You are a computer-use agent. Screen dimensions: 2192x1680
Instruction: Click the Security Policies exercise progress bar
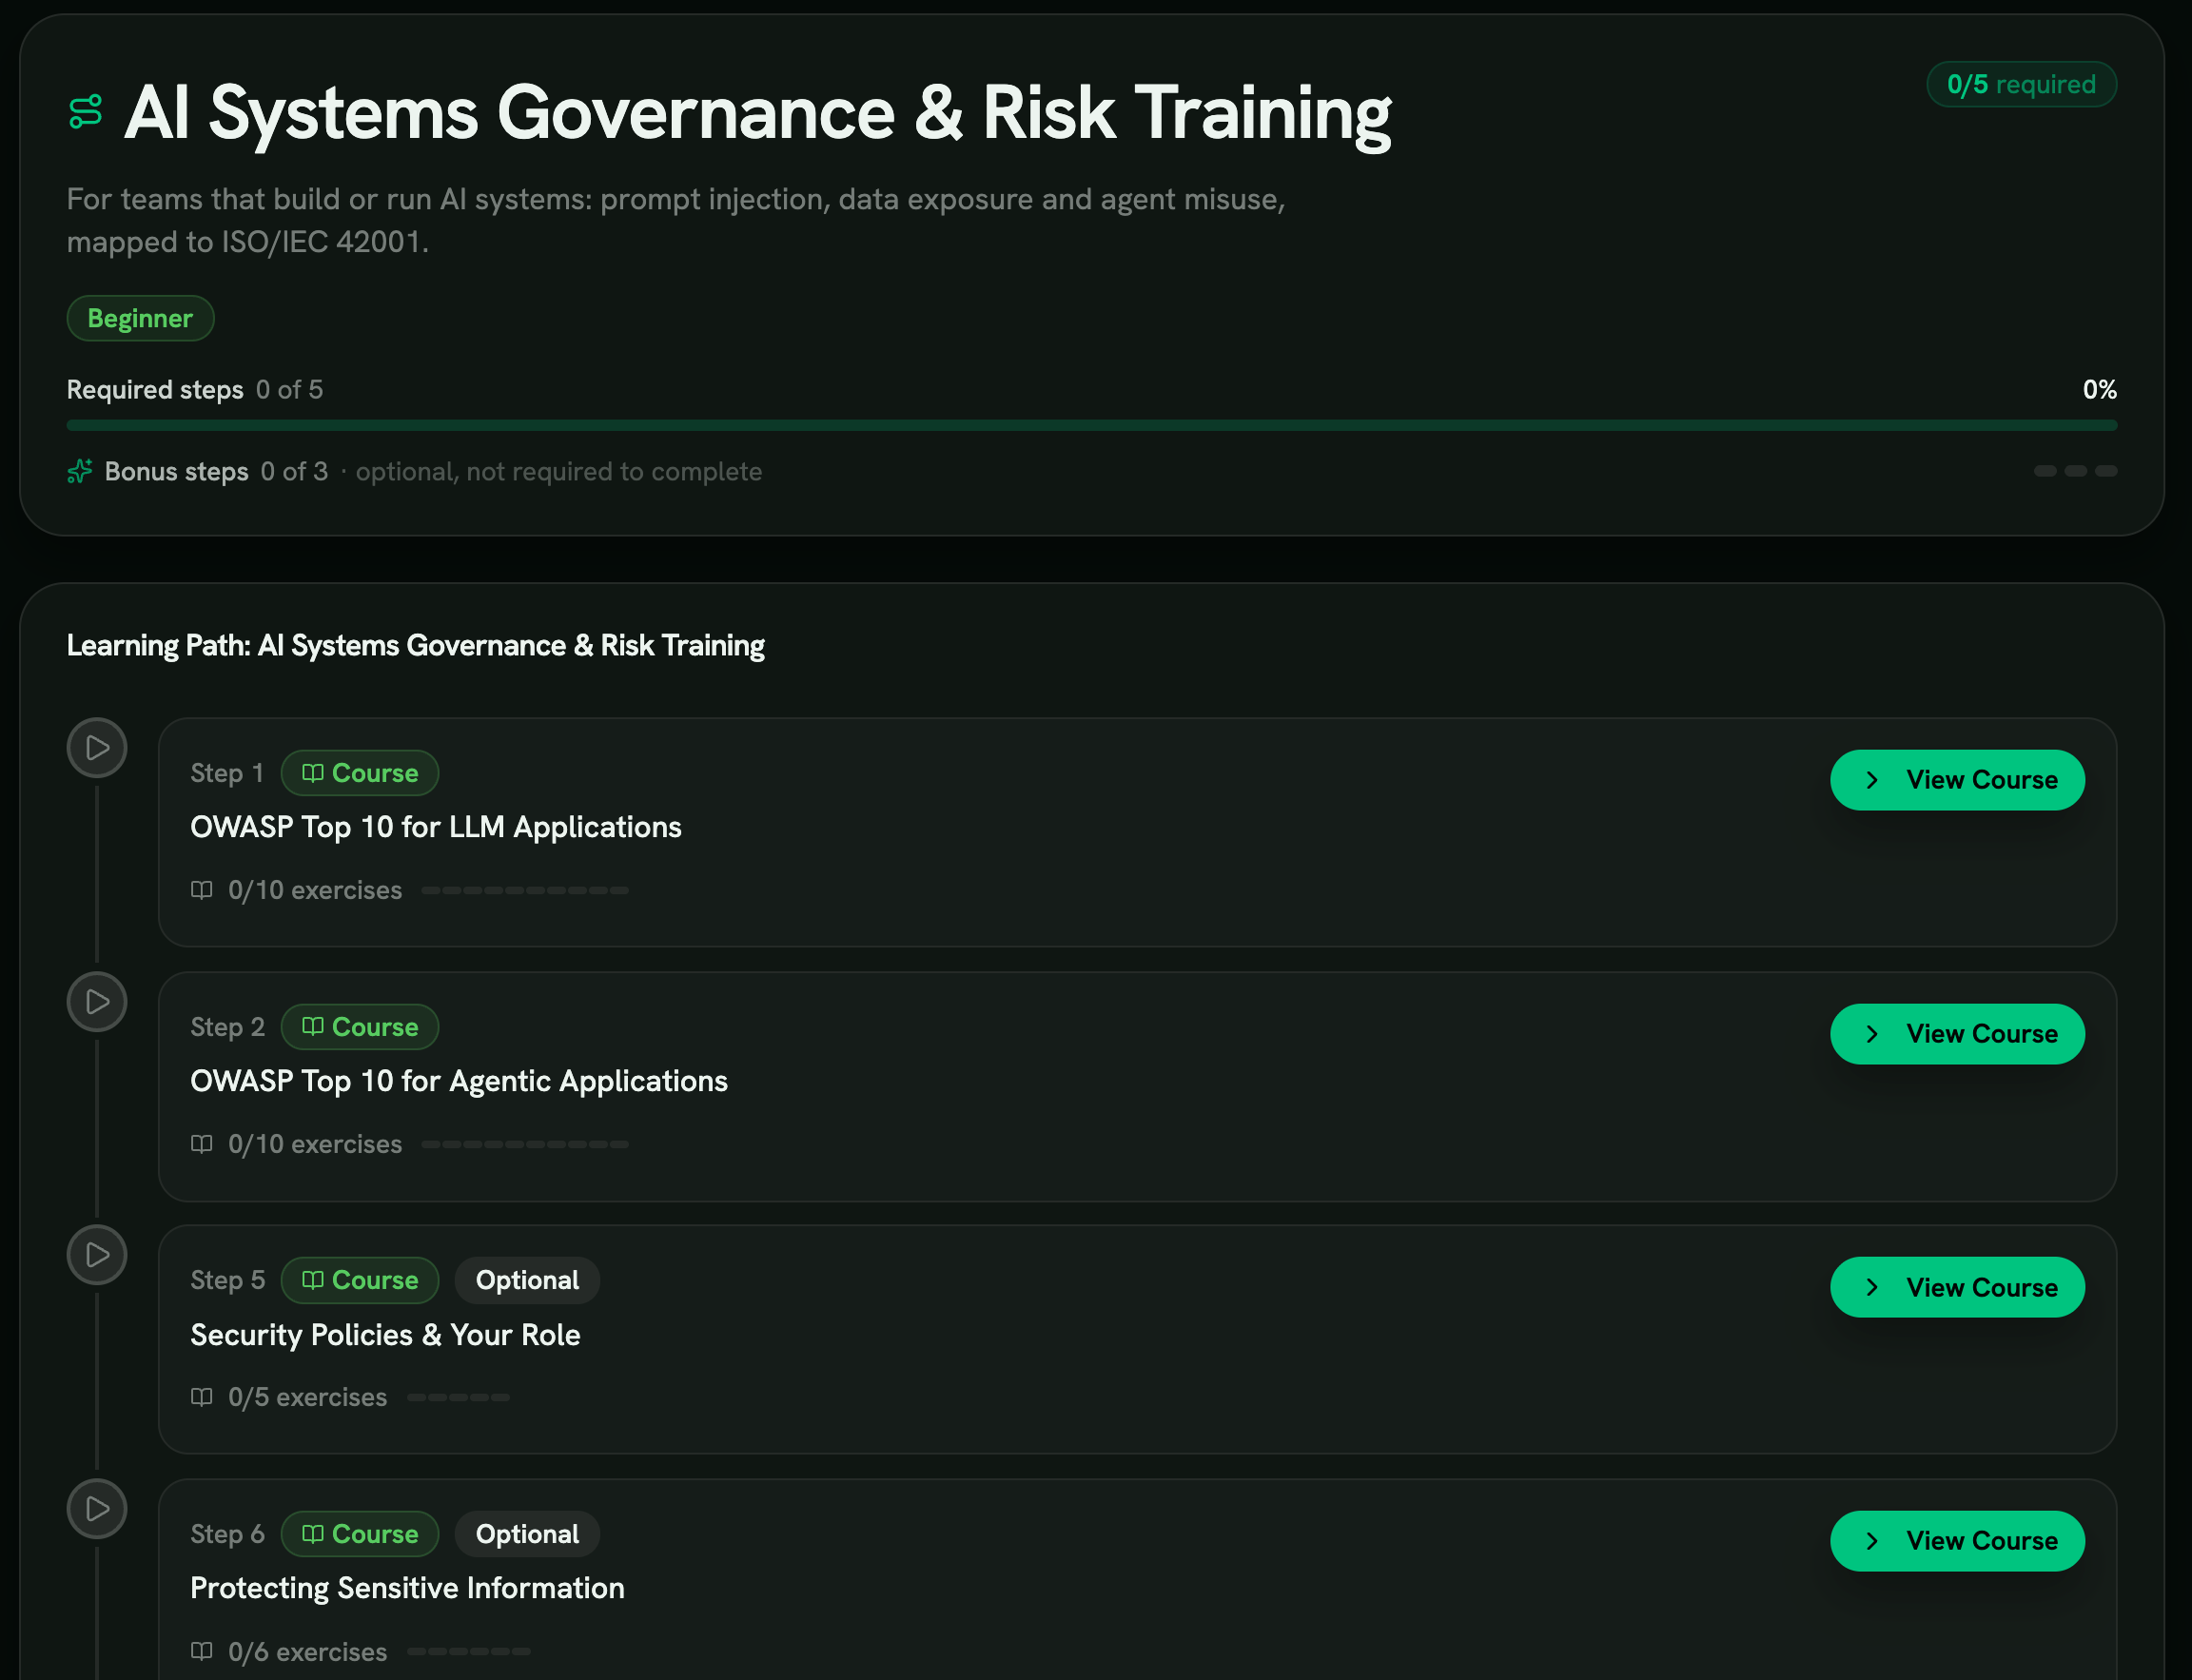(x=458, y=1397)
